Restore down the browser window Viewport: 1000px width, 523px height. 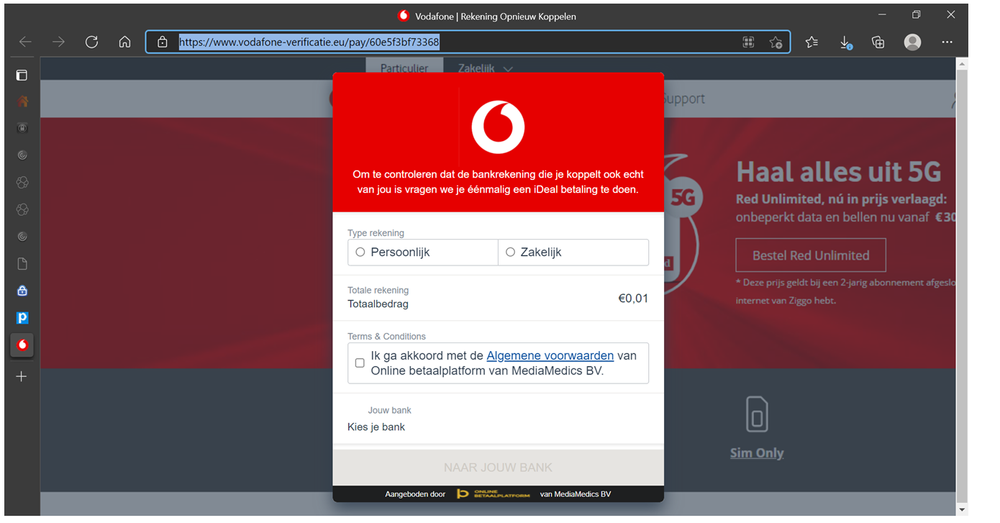tap(916, 15)
